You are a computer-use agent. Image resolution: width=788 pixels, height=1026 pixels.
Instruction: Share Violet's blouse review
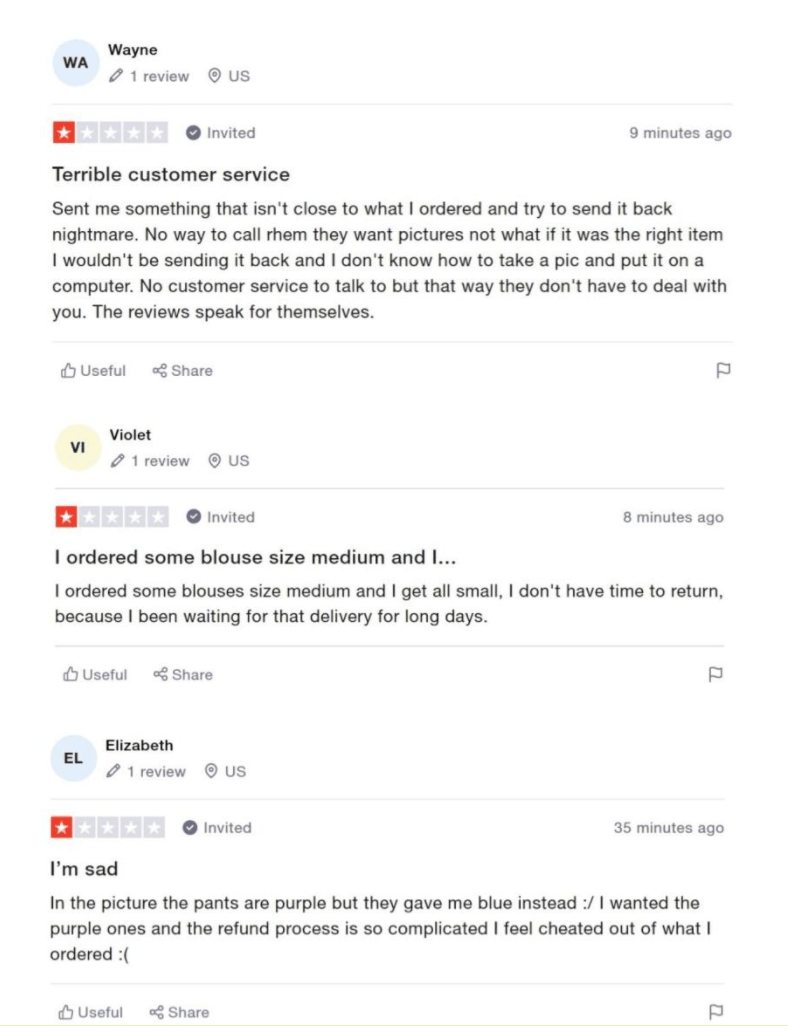point(183,675)
